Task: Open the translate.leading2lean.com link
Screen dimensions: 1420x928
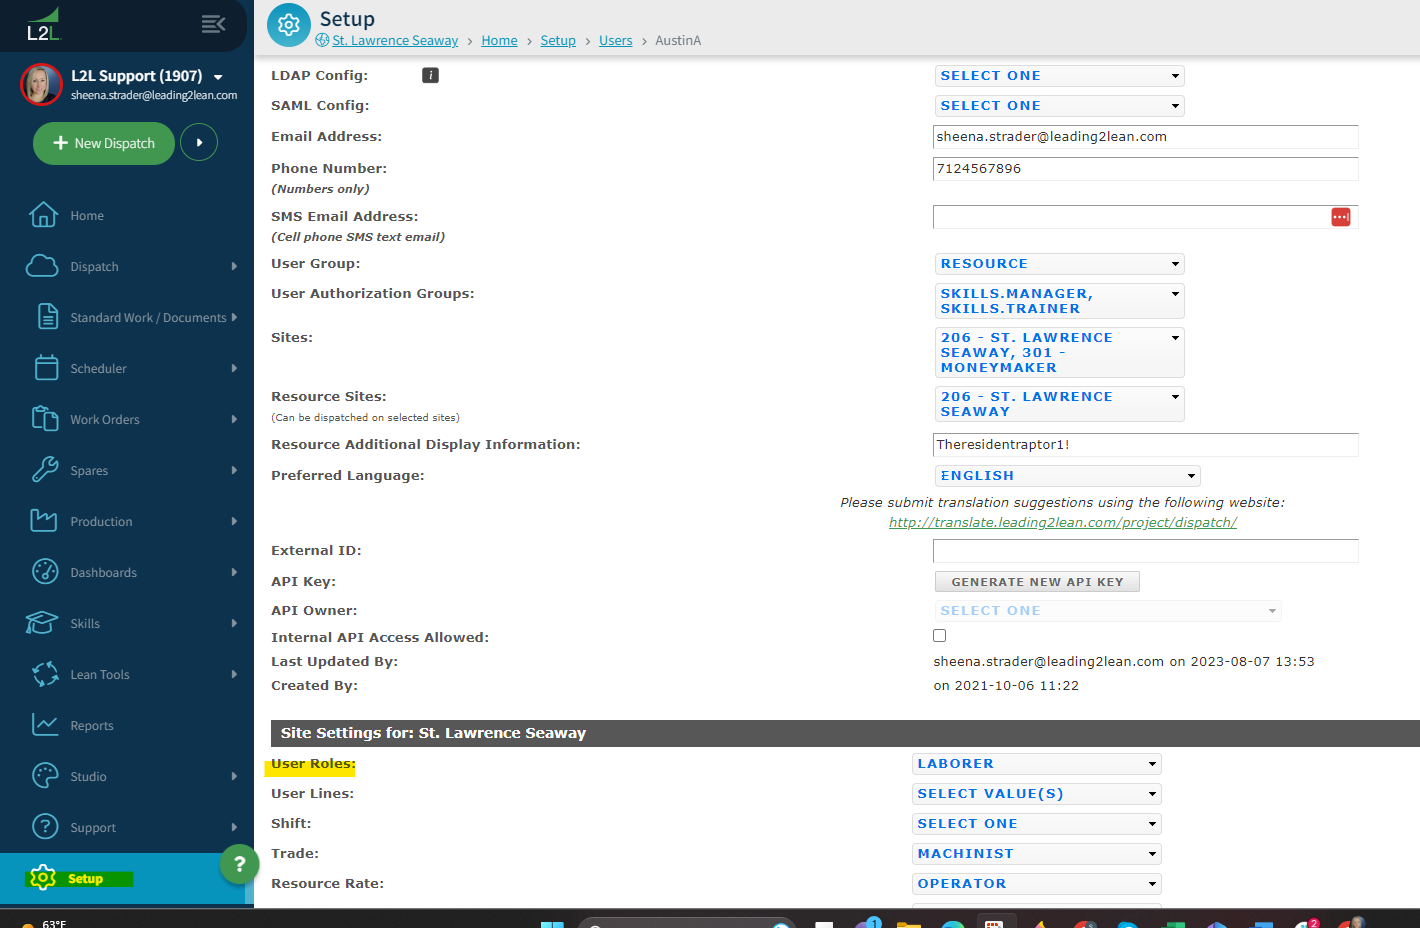Action: 1062,523
